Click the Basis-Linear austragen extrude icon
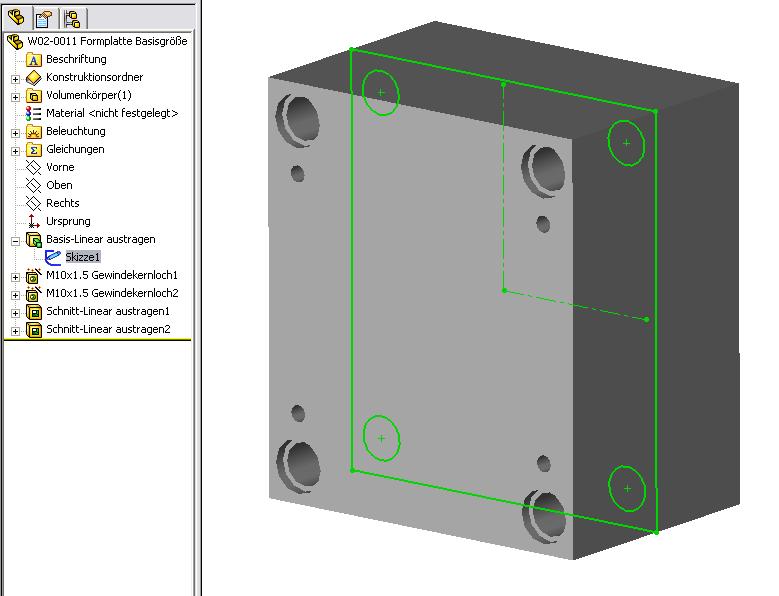Image resolution: width=779 pixels, height=596 pixels. point(33,240)
